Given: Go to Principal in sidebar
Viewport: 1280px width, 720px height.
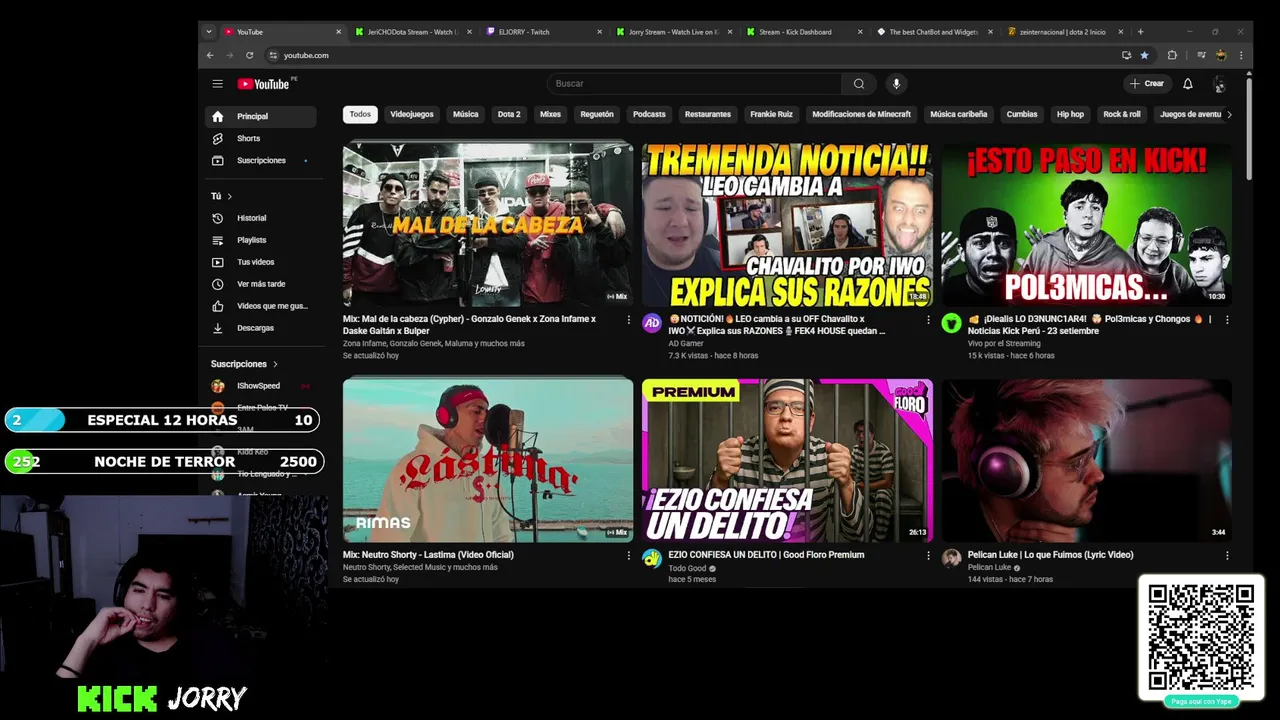Looking at the screenshot, I should pos(261,117).
